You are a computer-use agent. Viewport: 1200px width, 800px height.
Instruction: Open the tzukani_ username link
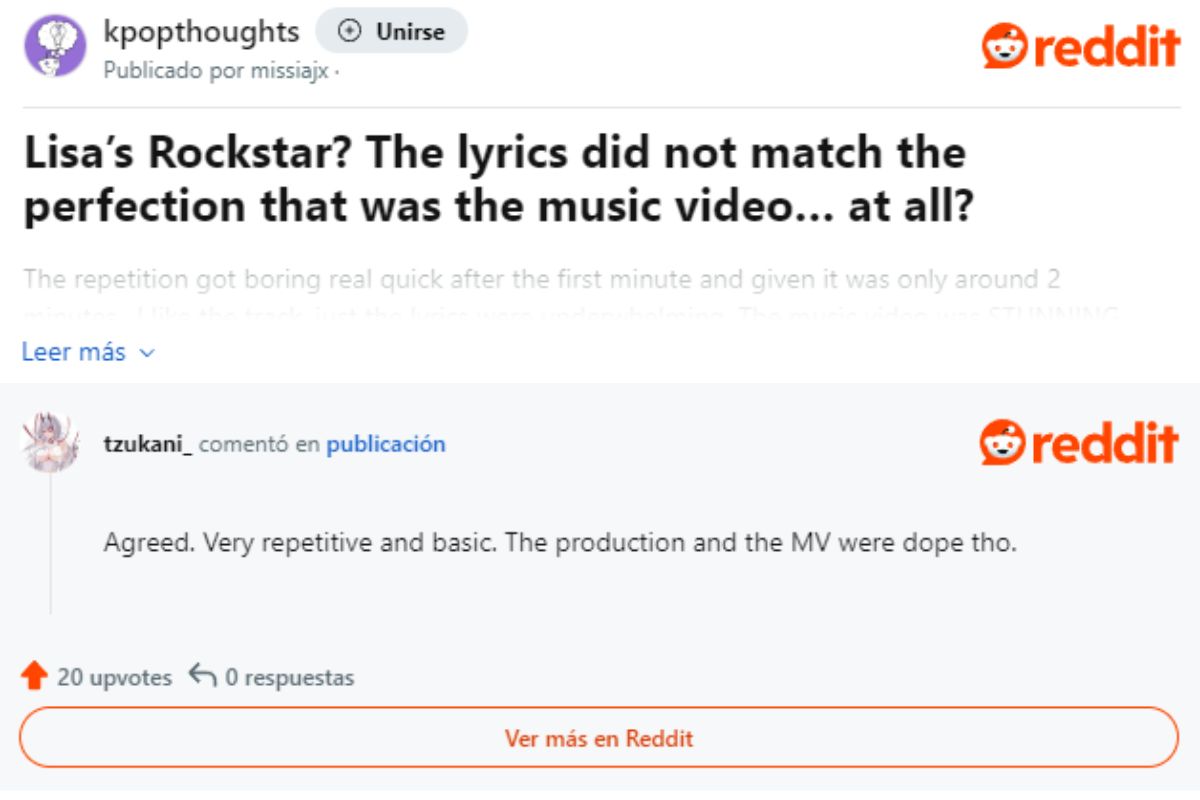pos(148,444)
